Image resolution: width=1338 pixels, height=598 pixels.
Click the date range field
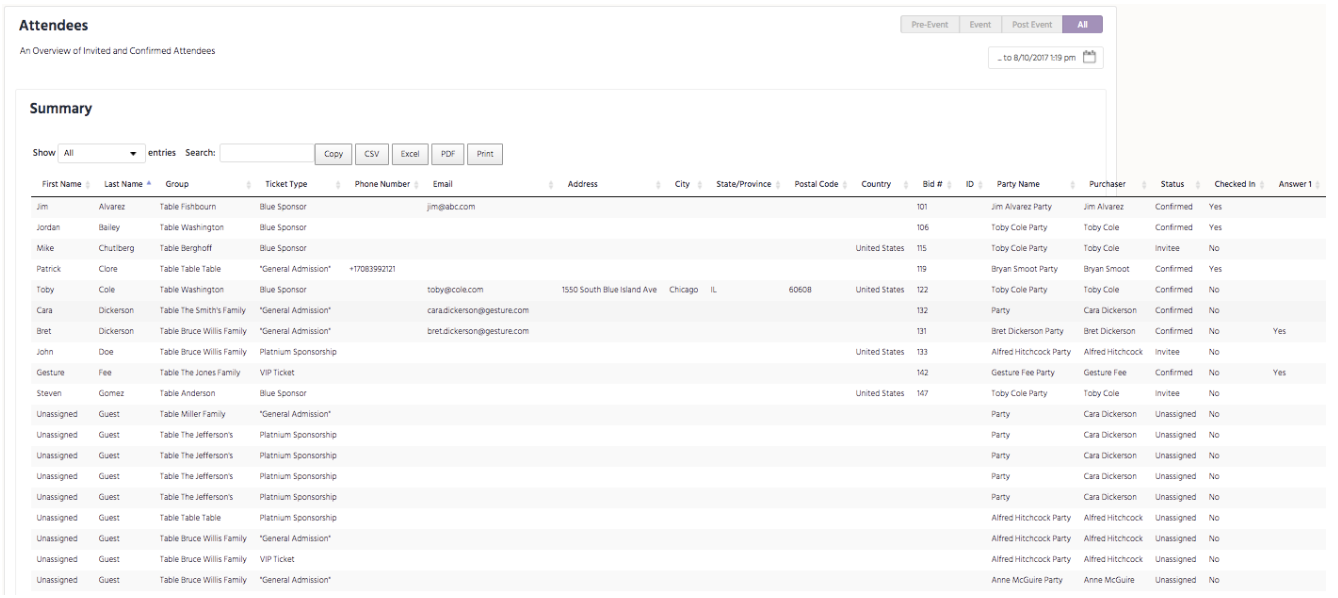1046,57
